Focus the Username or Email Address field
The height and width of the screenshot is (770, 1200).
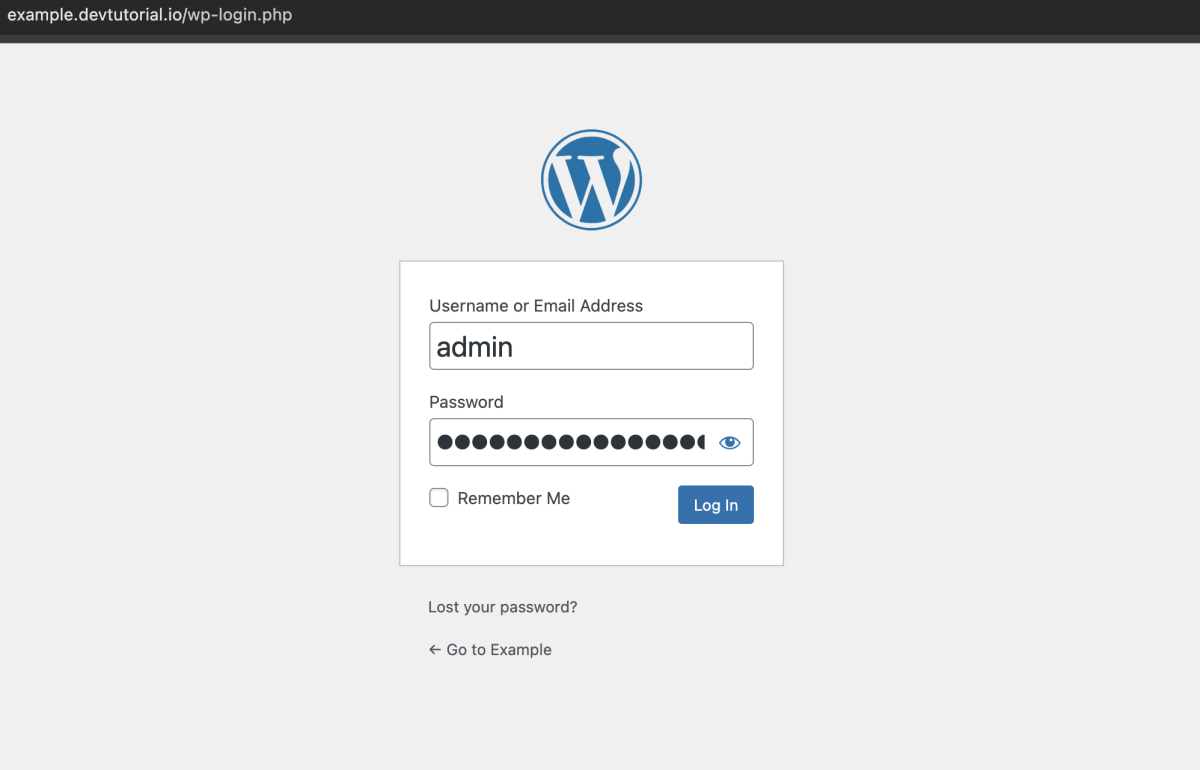(591, 346)
